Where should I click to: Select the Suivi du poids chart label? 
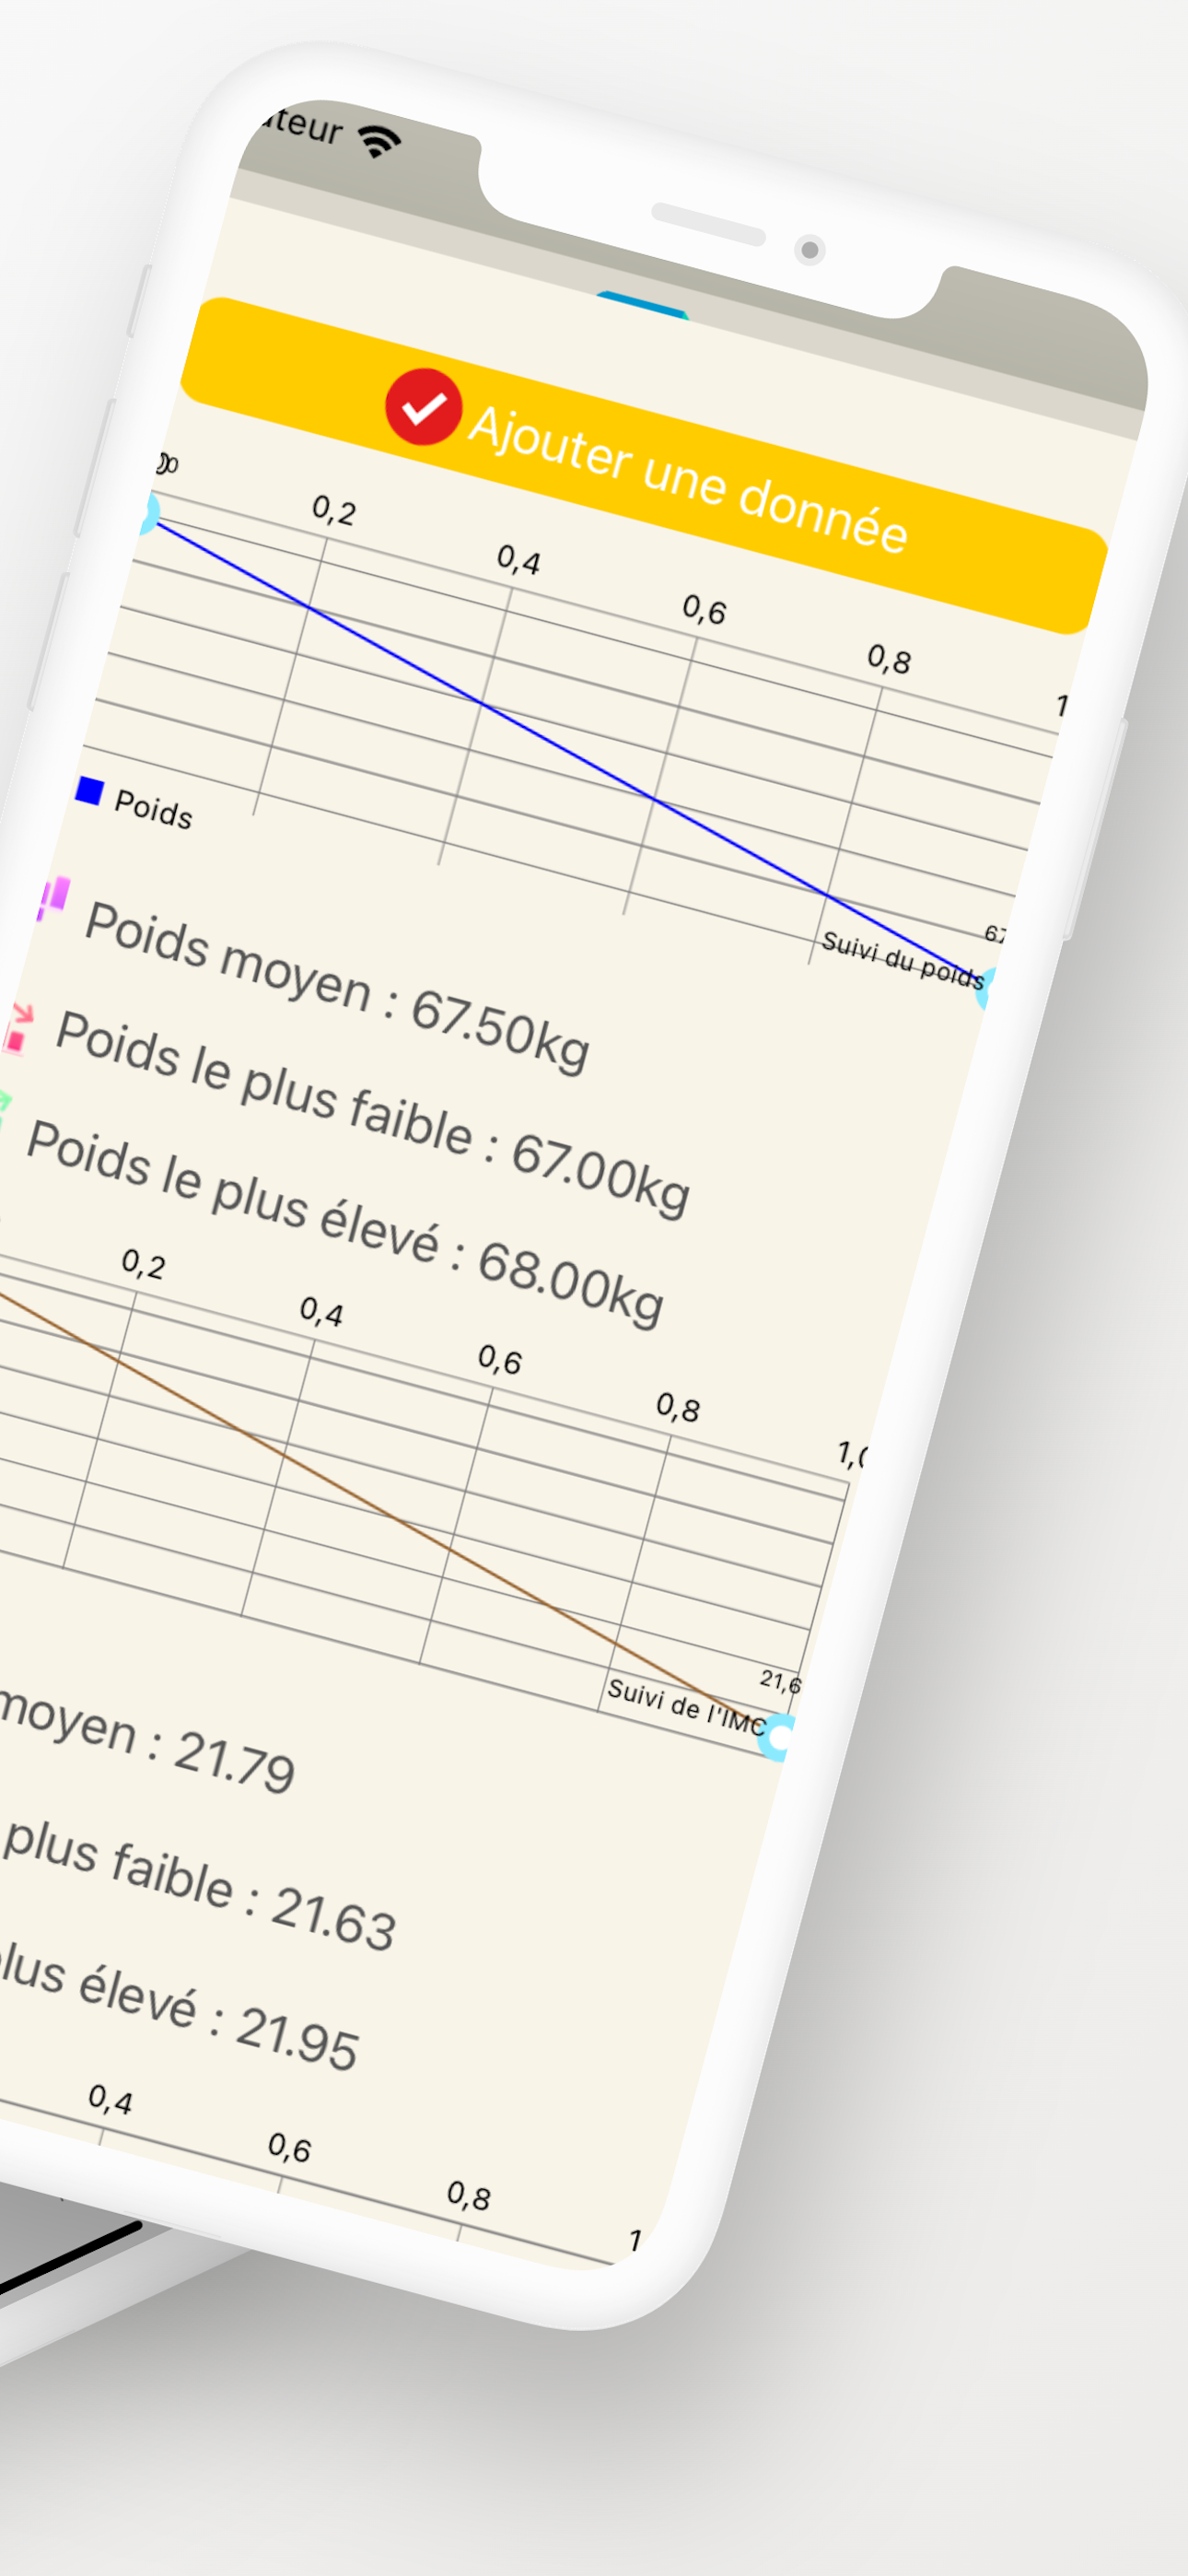[903, 960]
